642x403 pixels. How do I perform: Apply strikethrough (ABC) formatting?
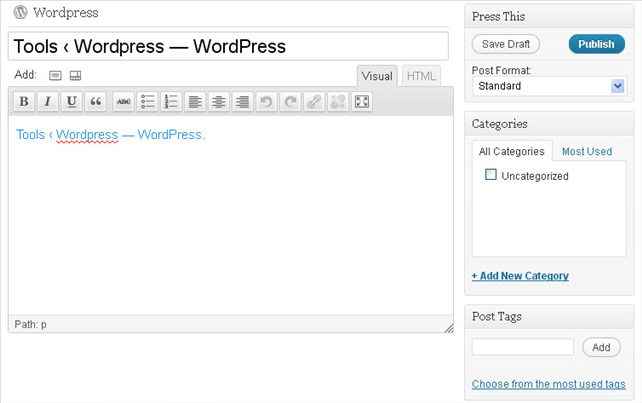pos(123,101)
